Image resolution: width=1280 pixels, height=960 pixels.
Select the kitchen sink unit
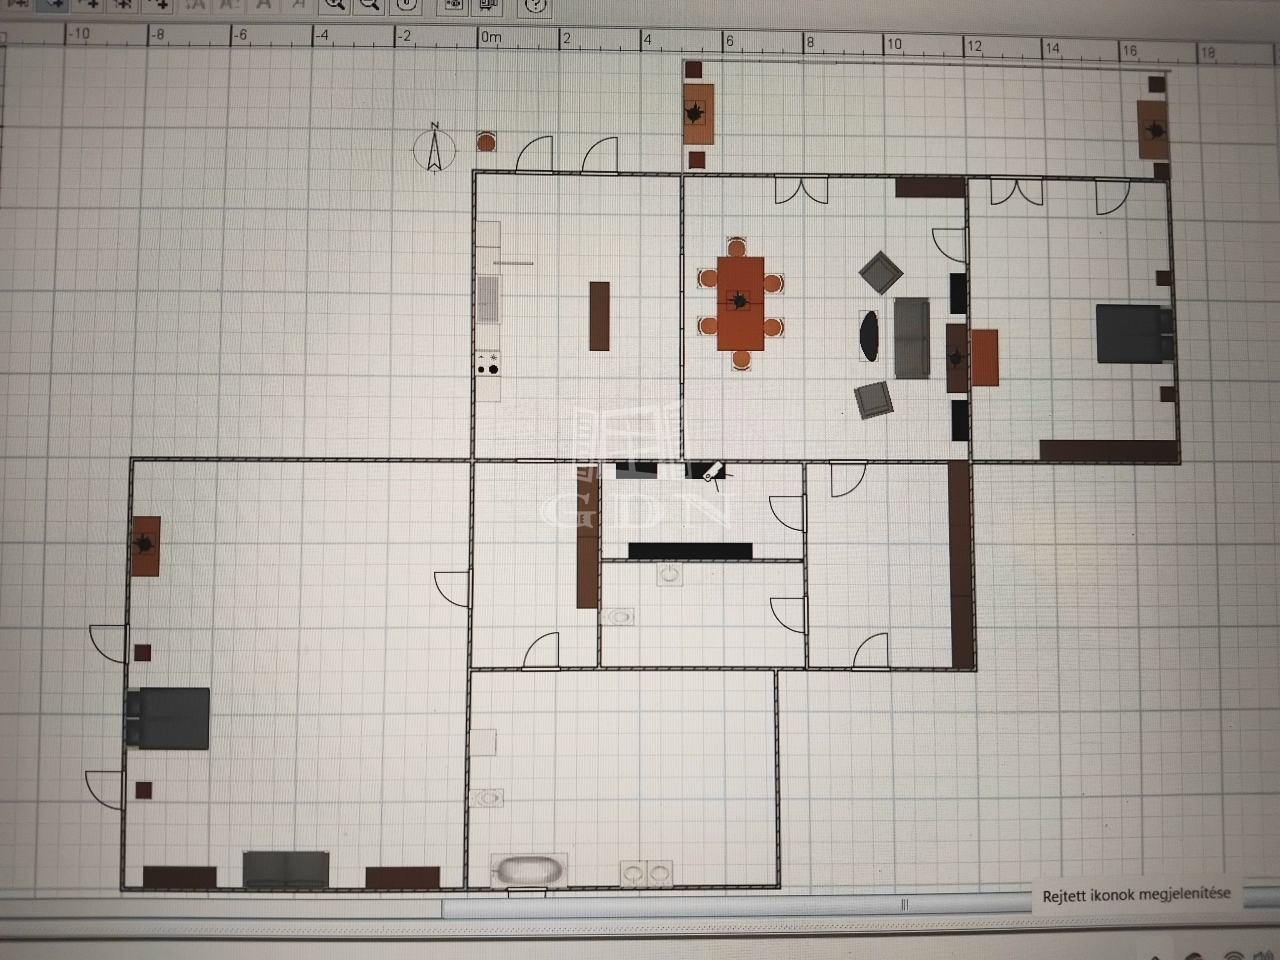coord(488,302)
